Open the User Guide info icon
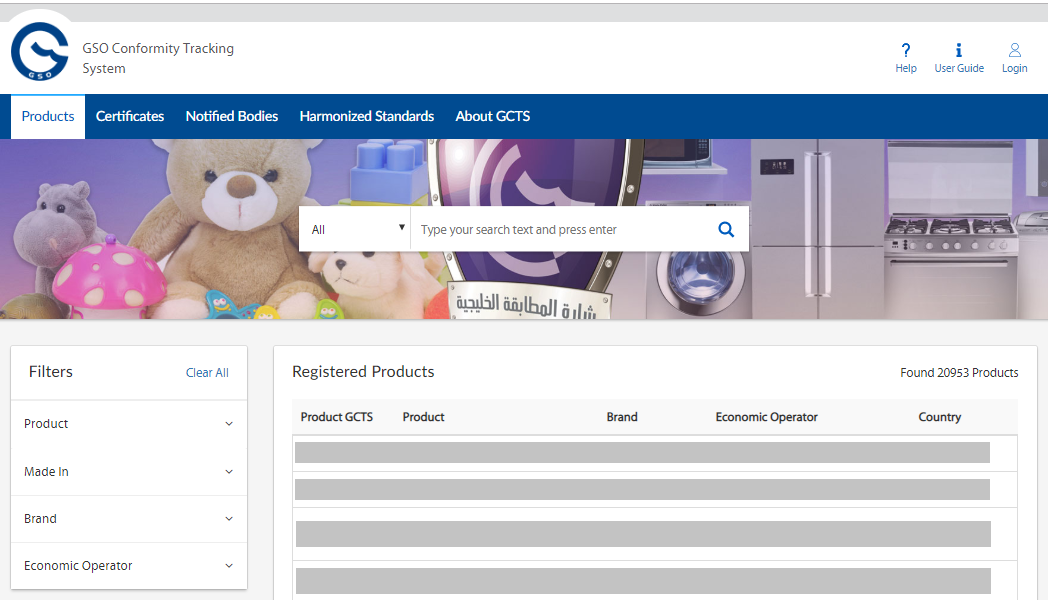This screenshot has width=1048, height=600. 958,50
